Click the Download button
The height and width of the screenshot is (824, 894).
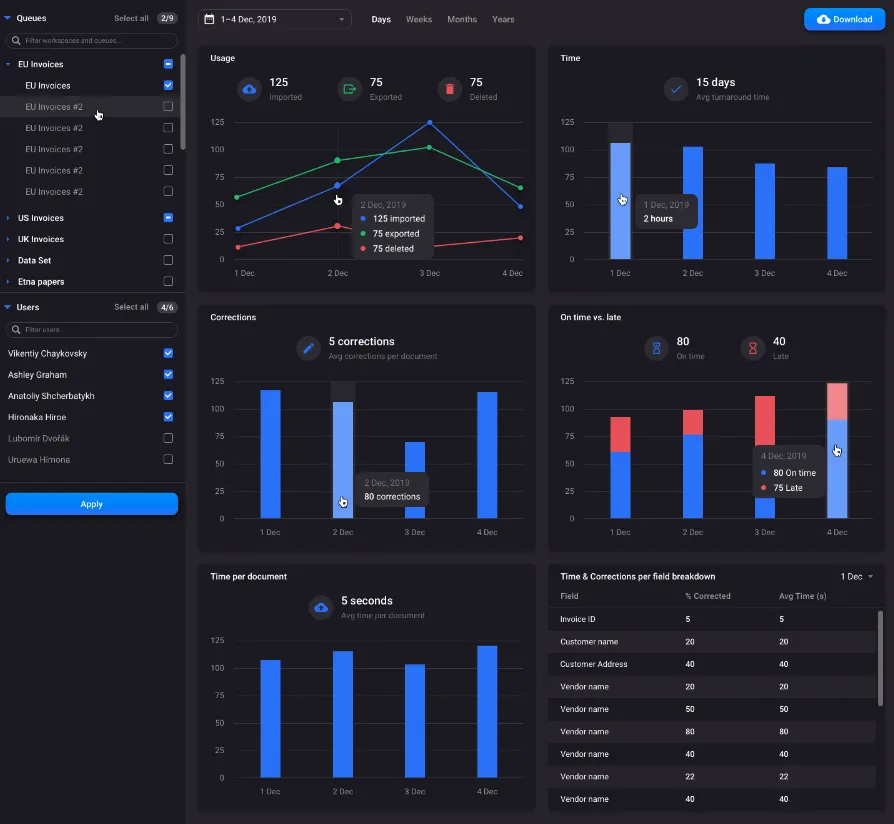click(843, 18)
